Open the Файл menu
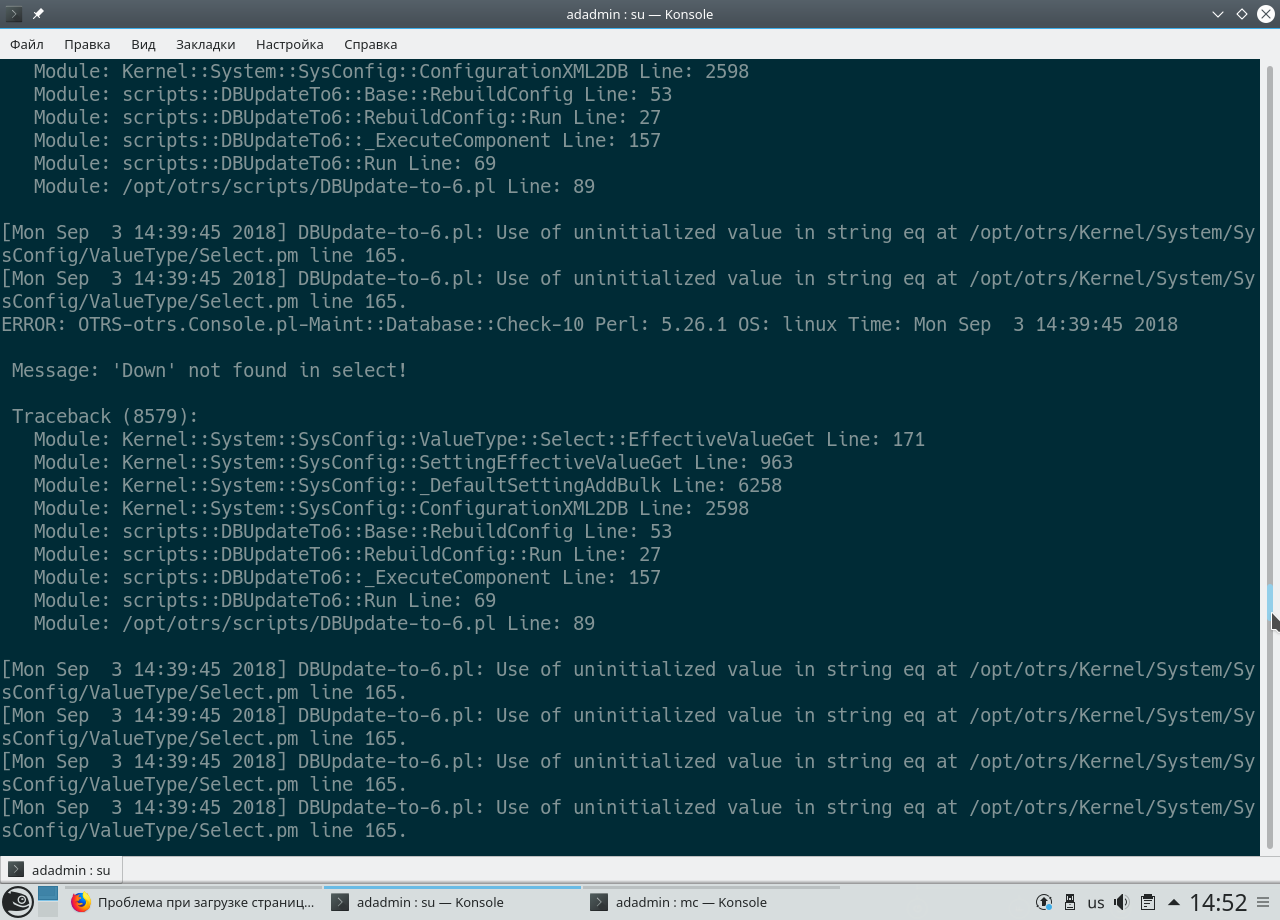1280x920 pixels. (27, 44)
